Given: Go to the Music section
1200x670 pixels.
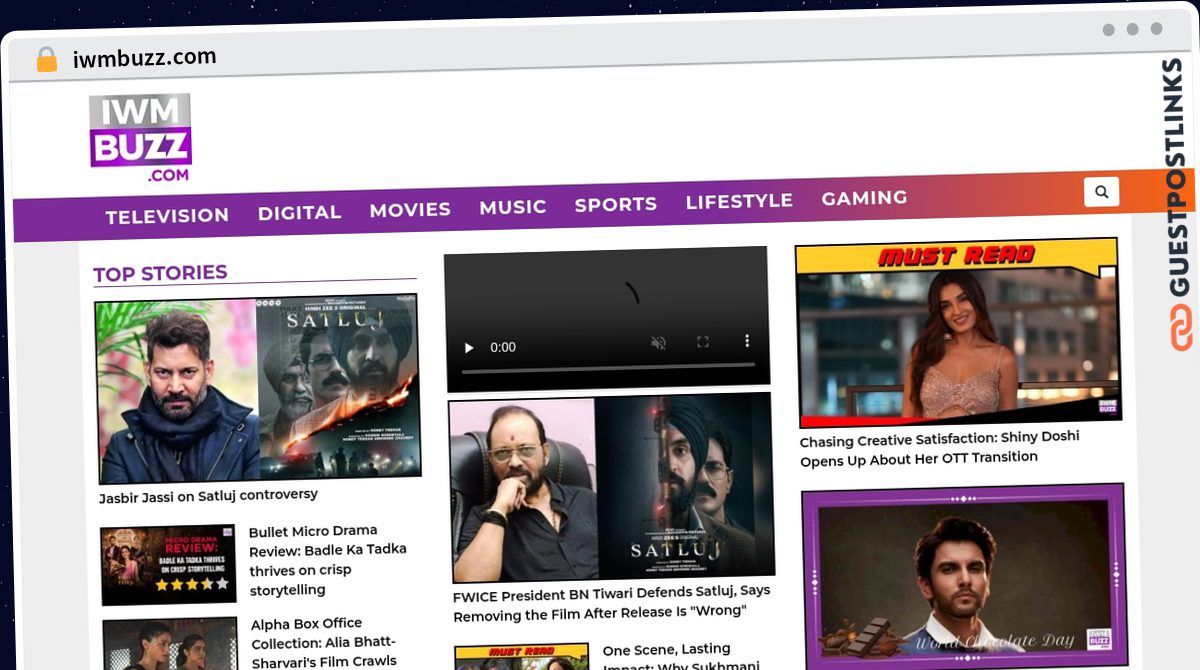Looking at the screenshot, I should tap(512, 207).
